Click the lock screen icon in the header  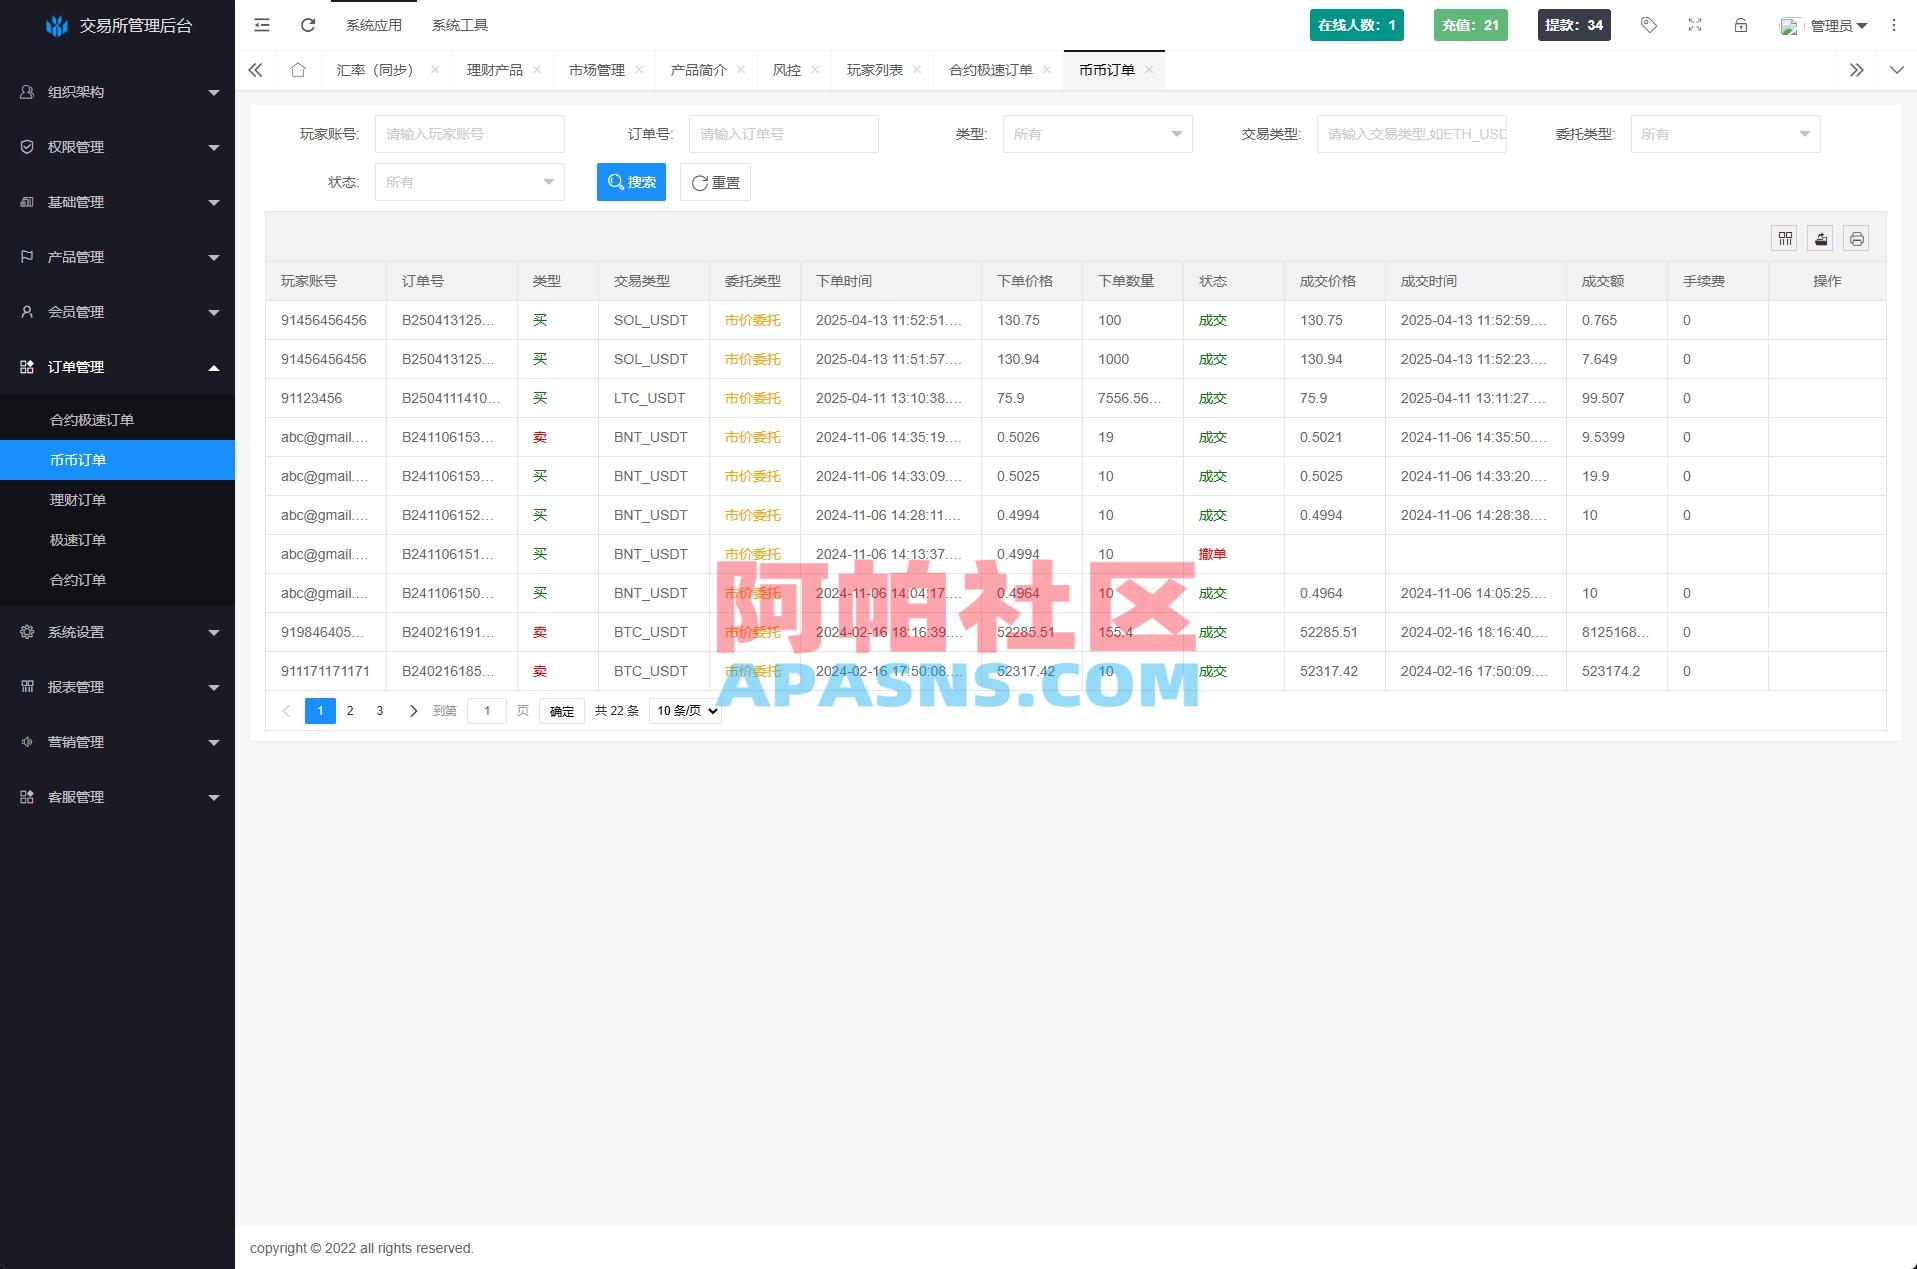tap(1740, 25)
